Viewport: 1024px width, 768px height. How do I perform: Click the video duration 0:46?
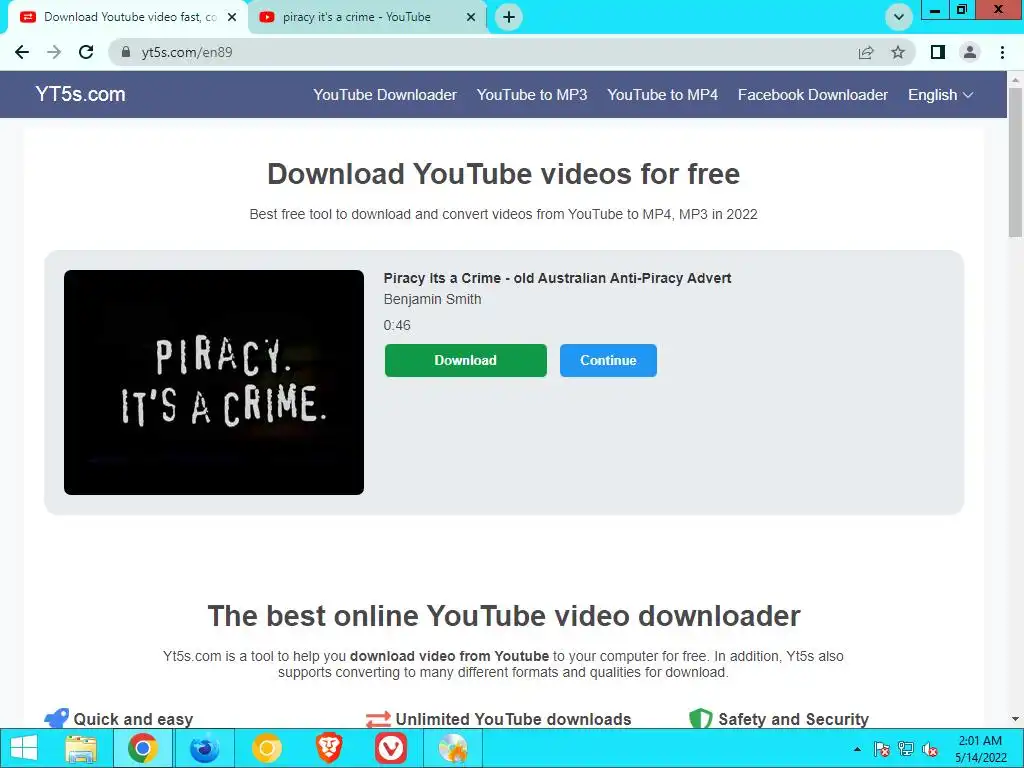397,325
